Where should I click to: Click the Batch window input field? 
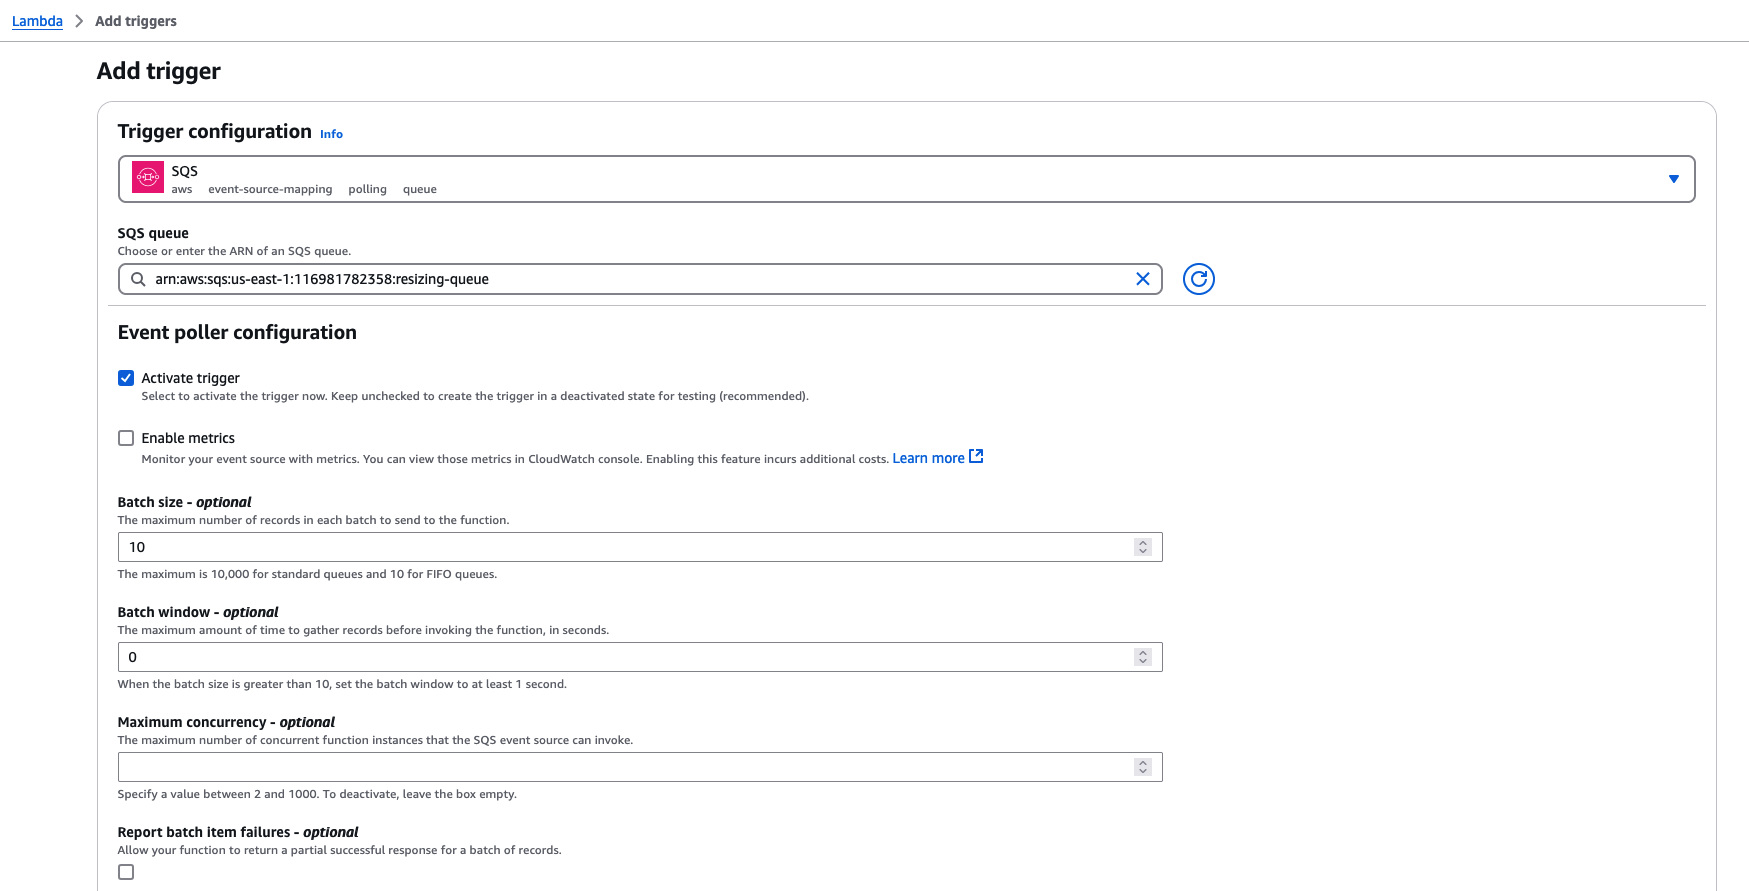click(x=640, y=657)
